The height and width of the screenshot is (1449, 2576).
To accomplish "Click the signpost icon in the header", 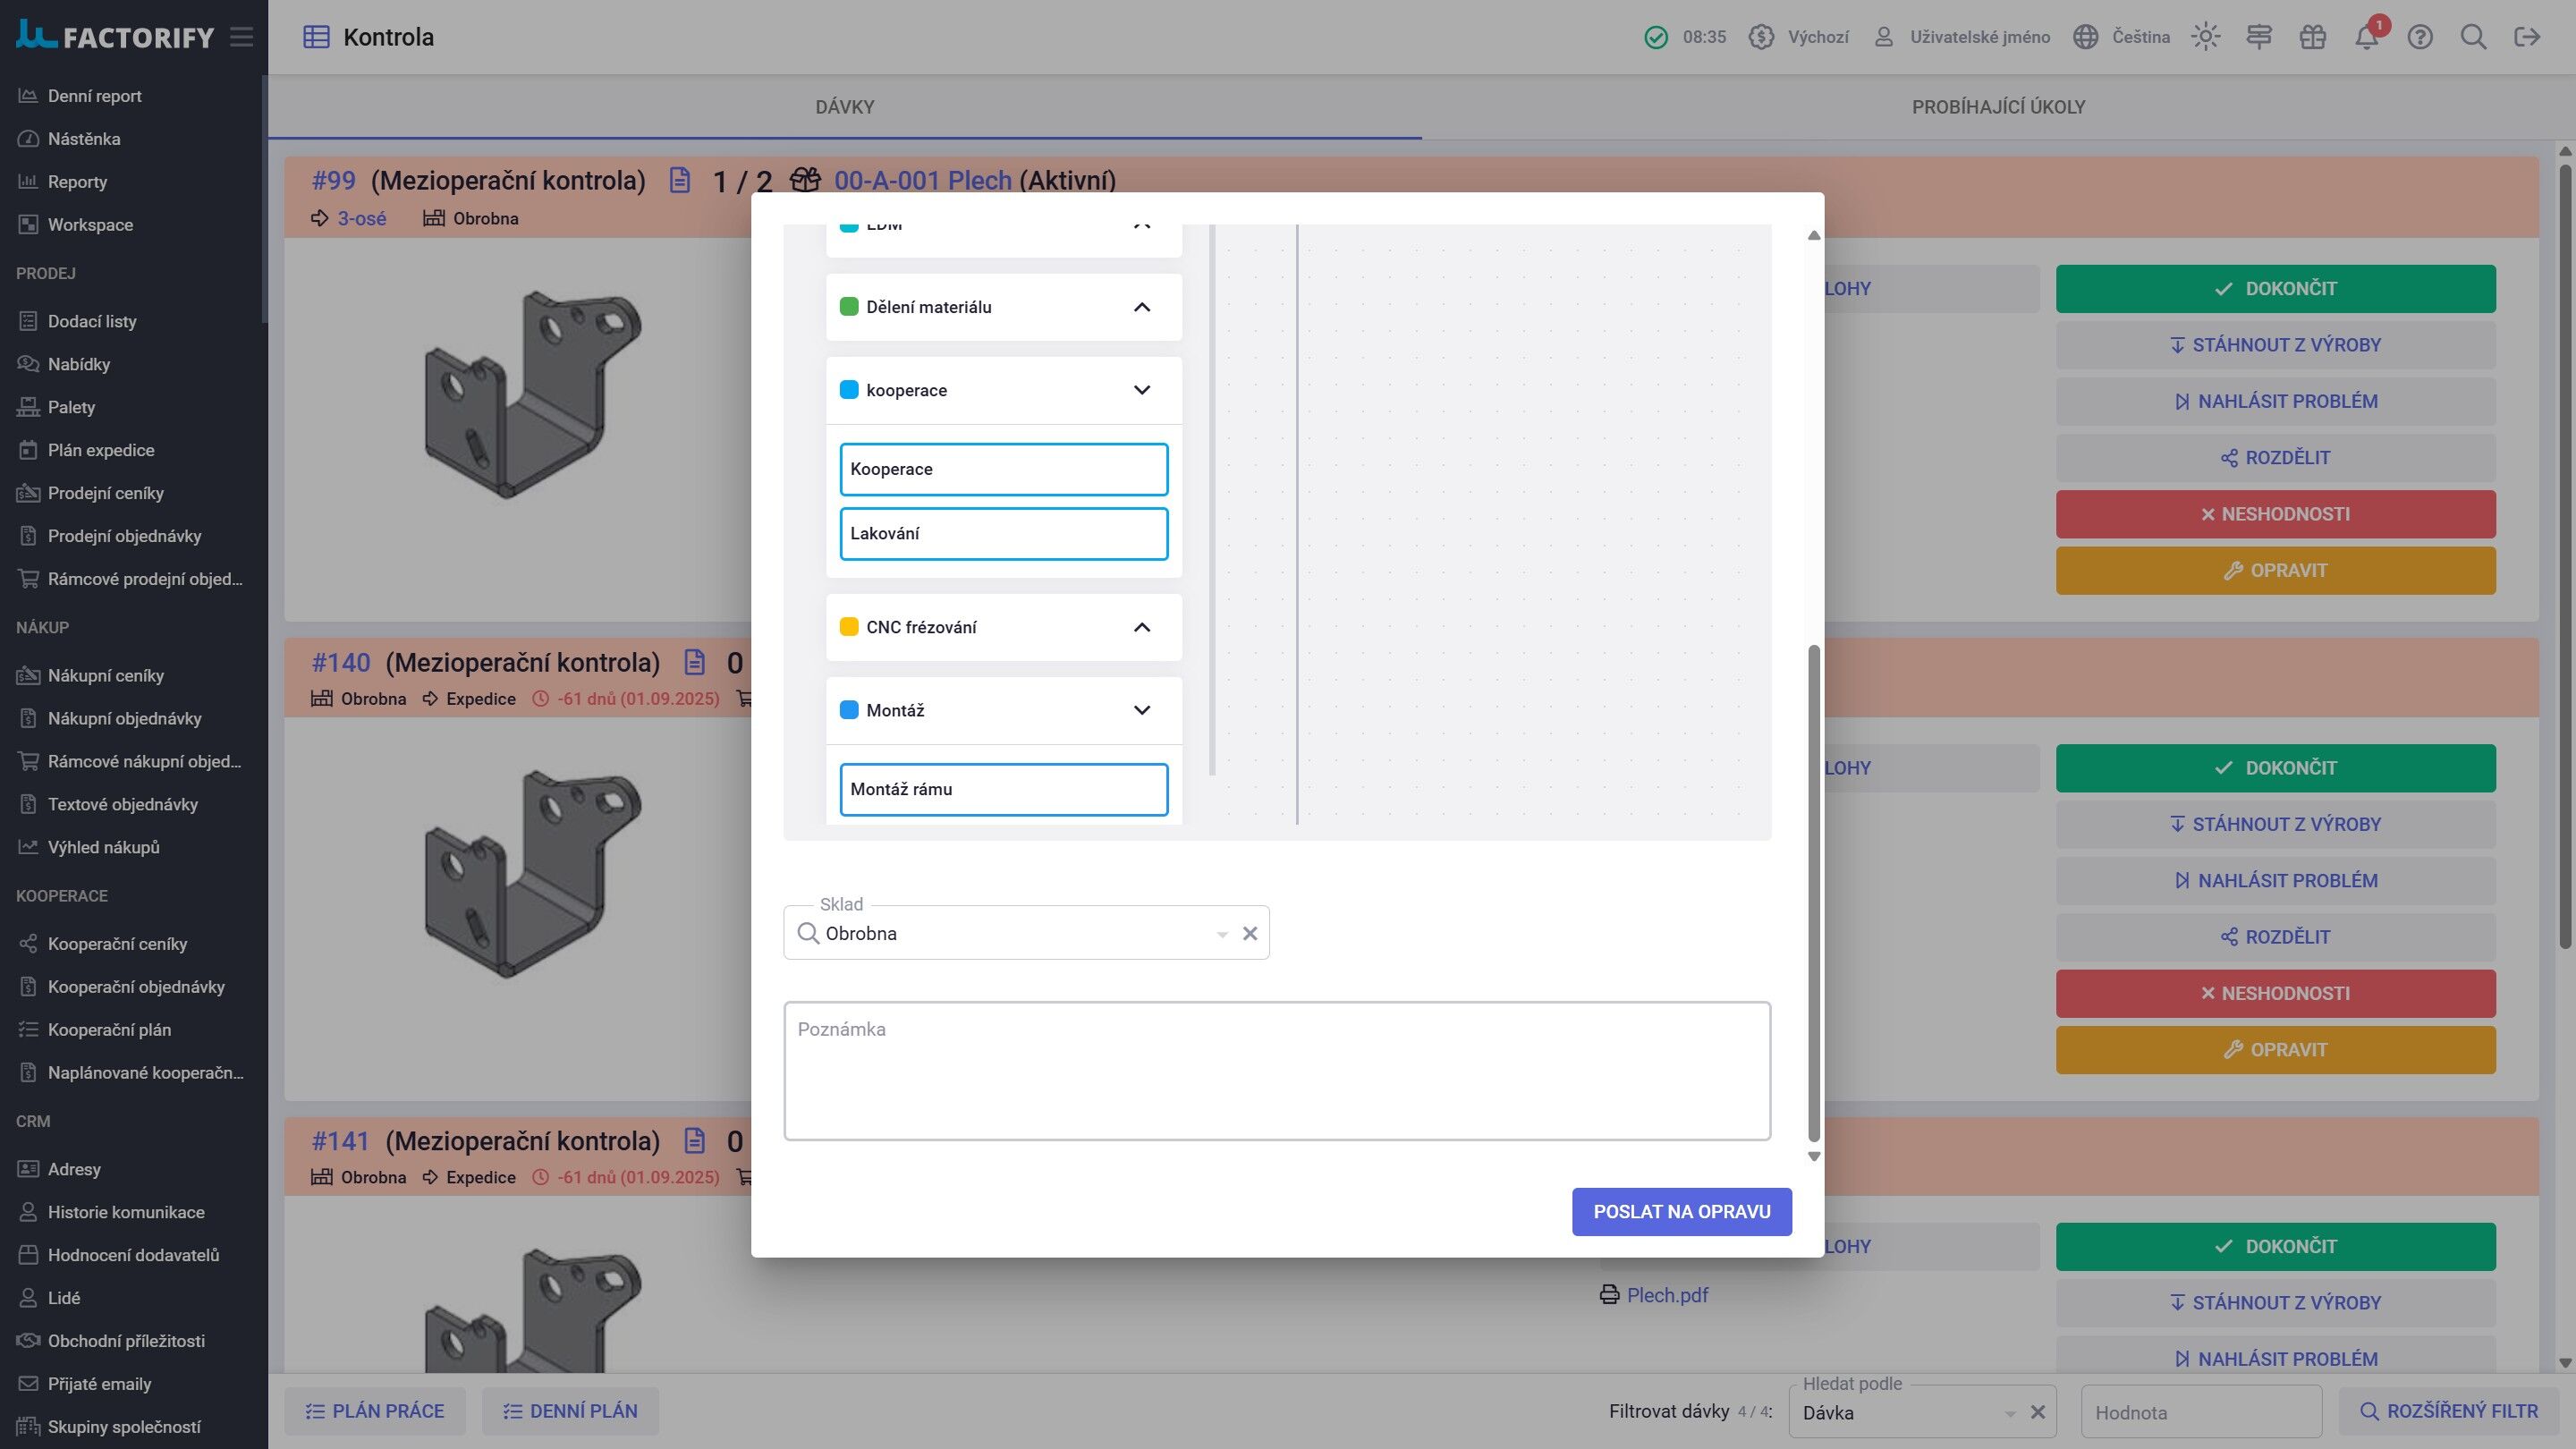I will click(2259, 37).
